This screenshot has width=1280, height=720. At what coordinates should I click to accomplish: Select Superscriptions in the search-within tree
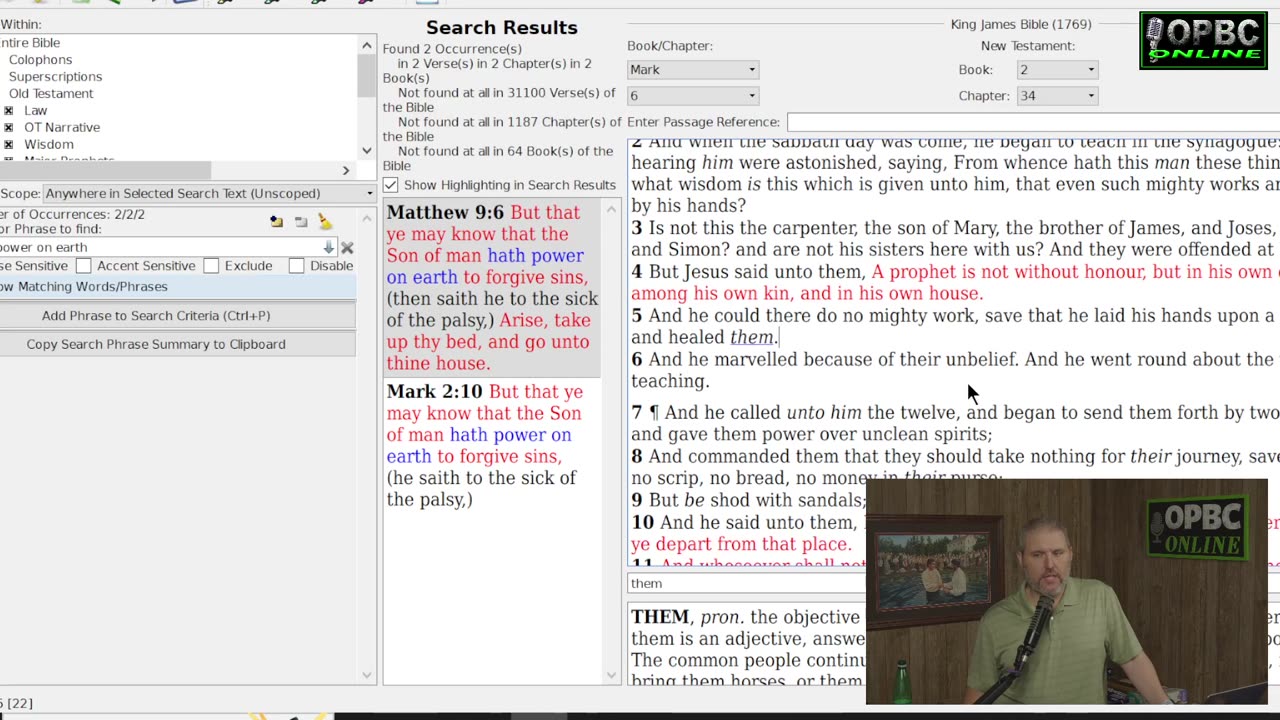click(55, 76)
